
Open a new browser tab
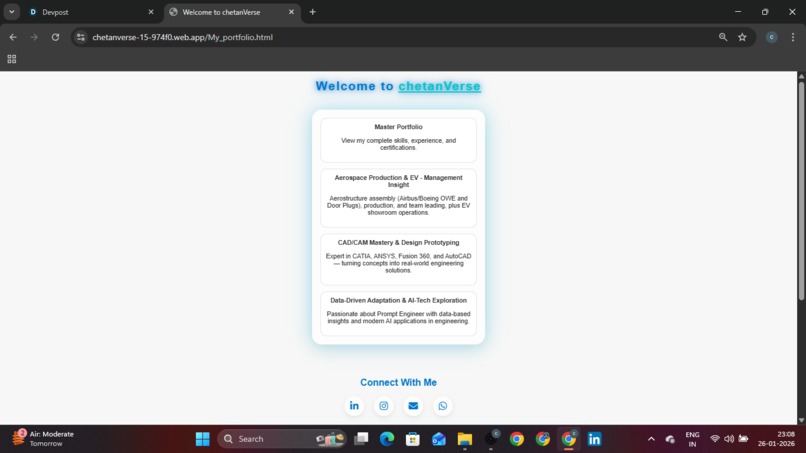313,12
